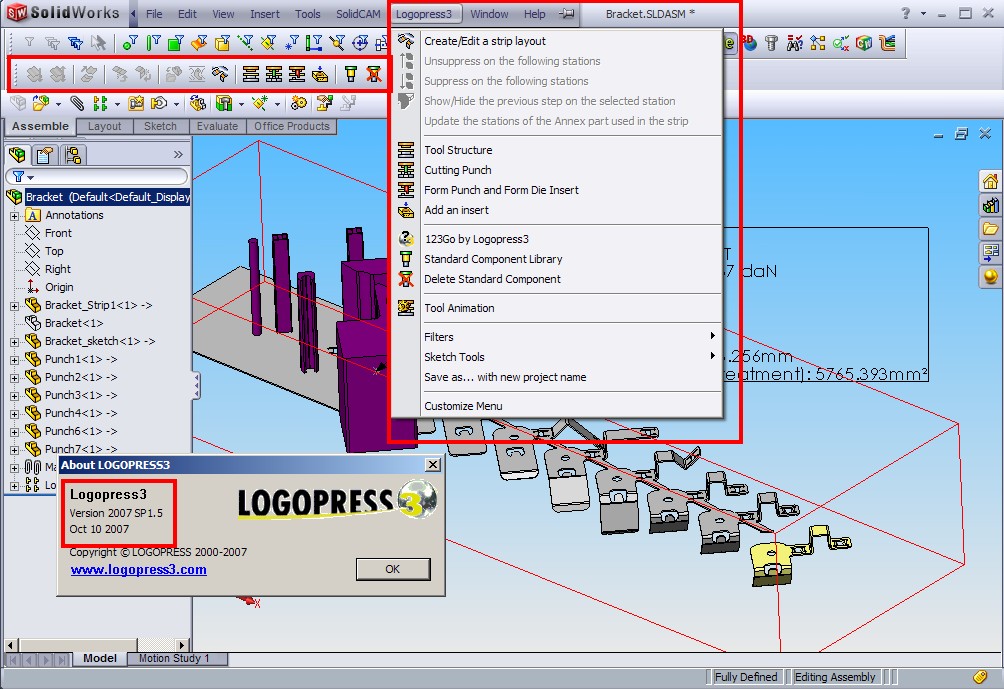Click the Insert Components toolbar icon
The image size is (1004, 689).
coord(42,103)
